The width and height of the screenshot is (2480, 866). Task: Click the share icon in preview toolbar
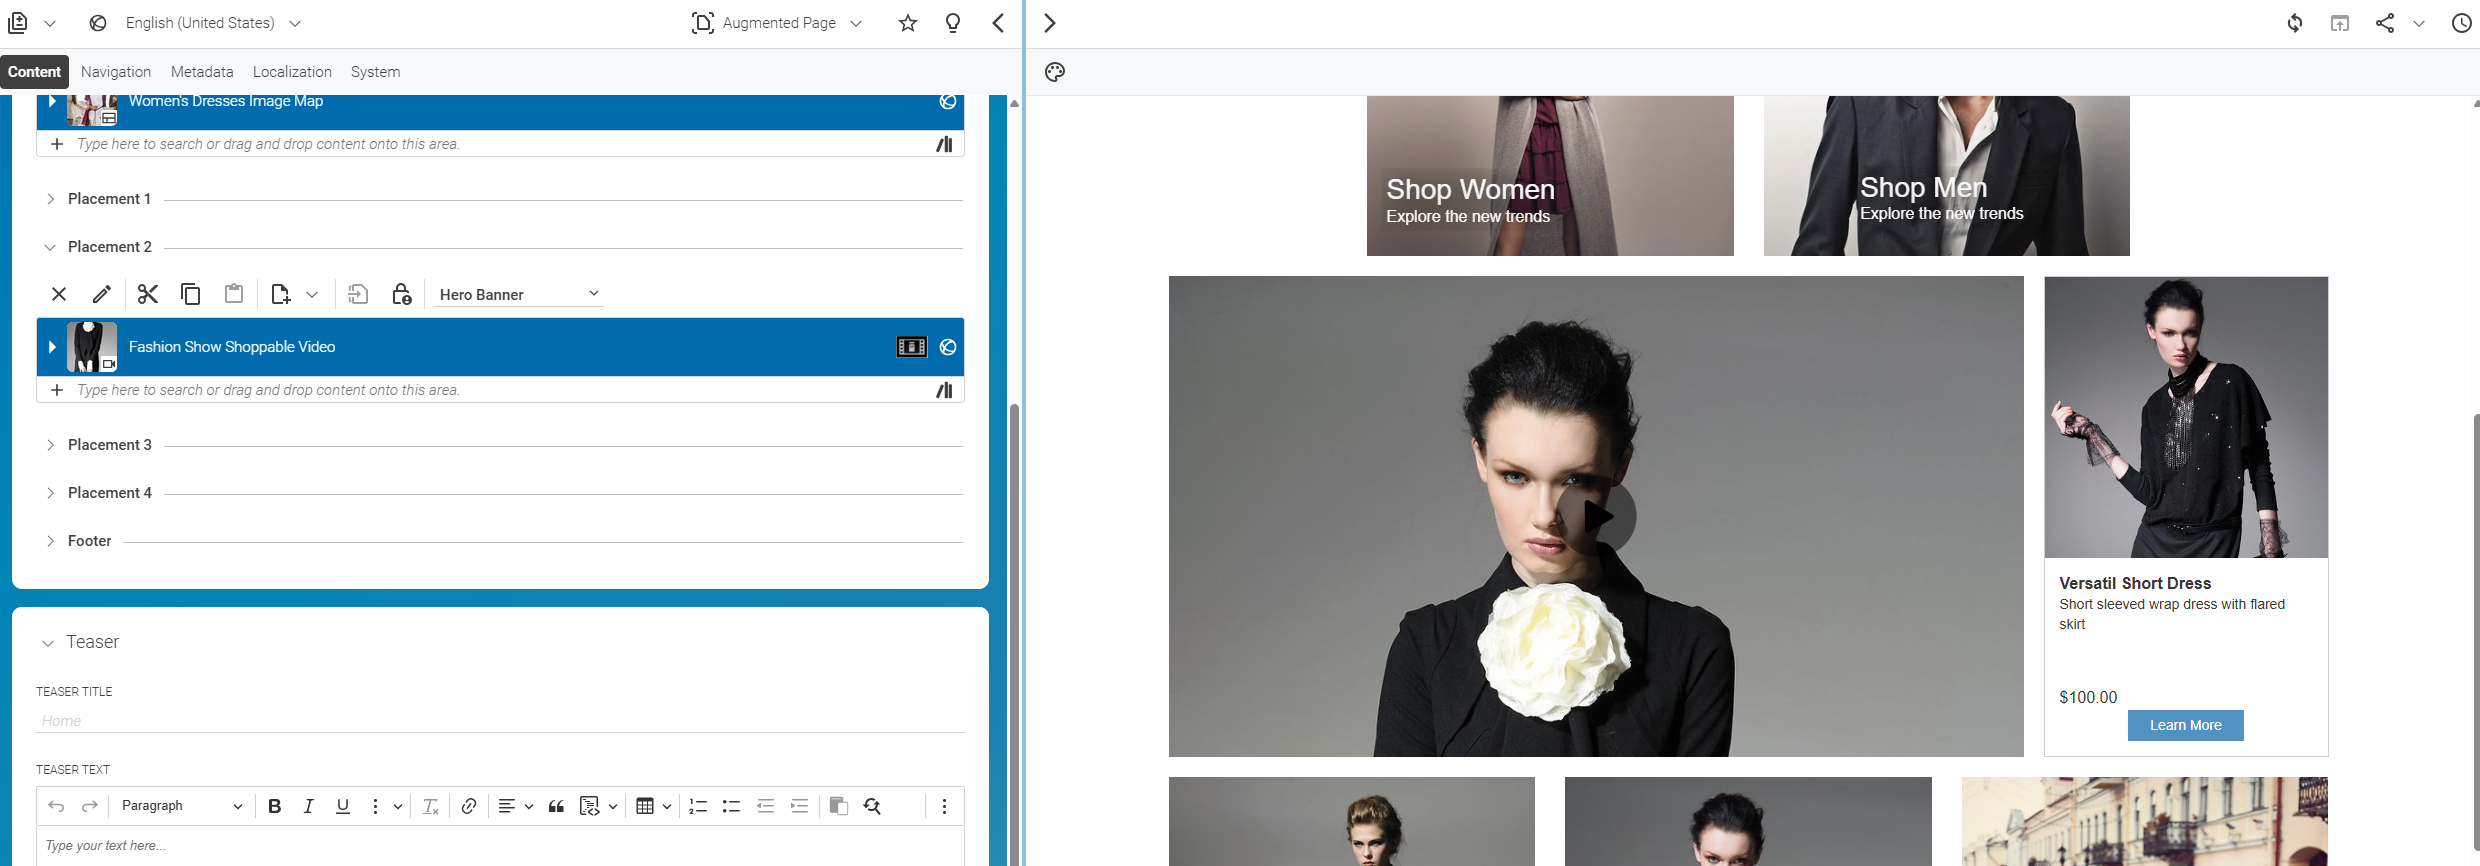click(2385, 23)
